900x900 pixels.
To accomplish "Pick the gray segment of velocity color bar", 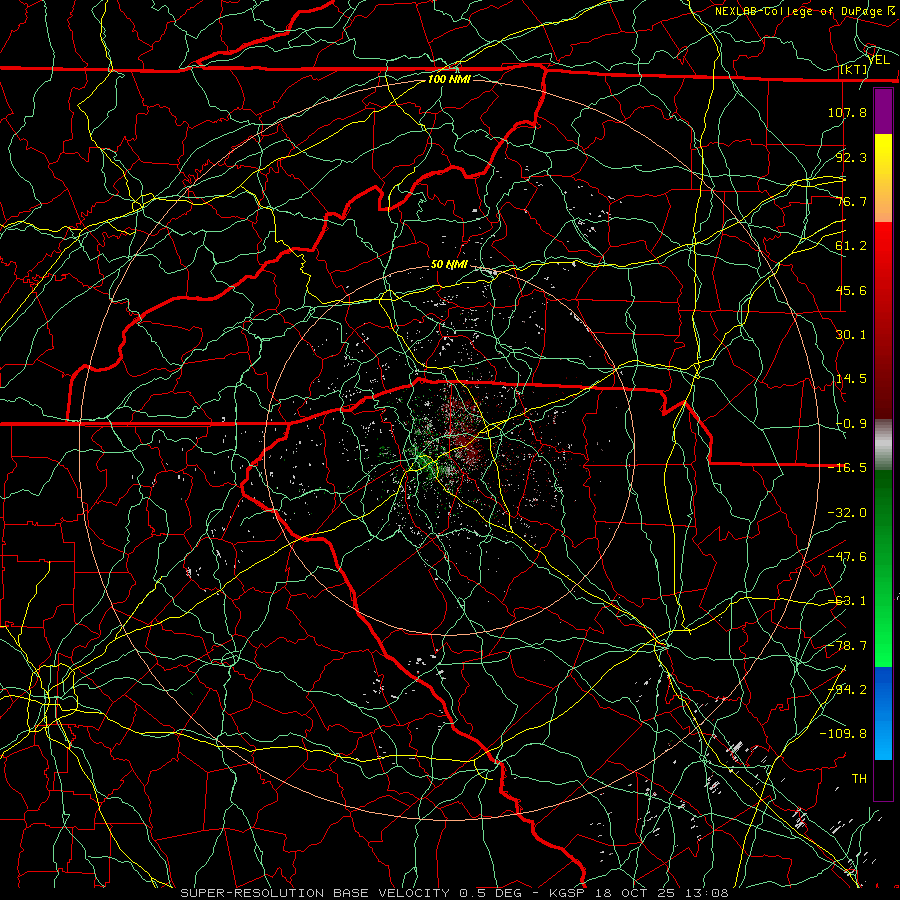I will (x=883, y=445).
